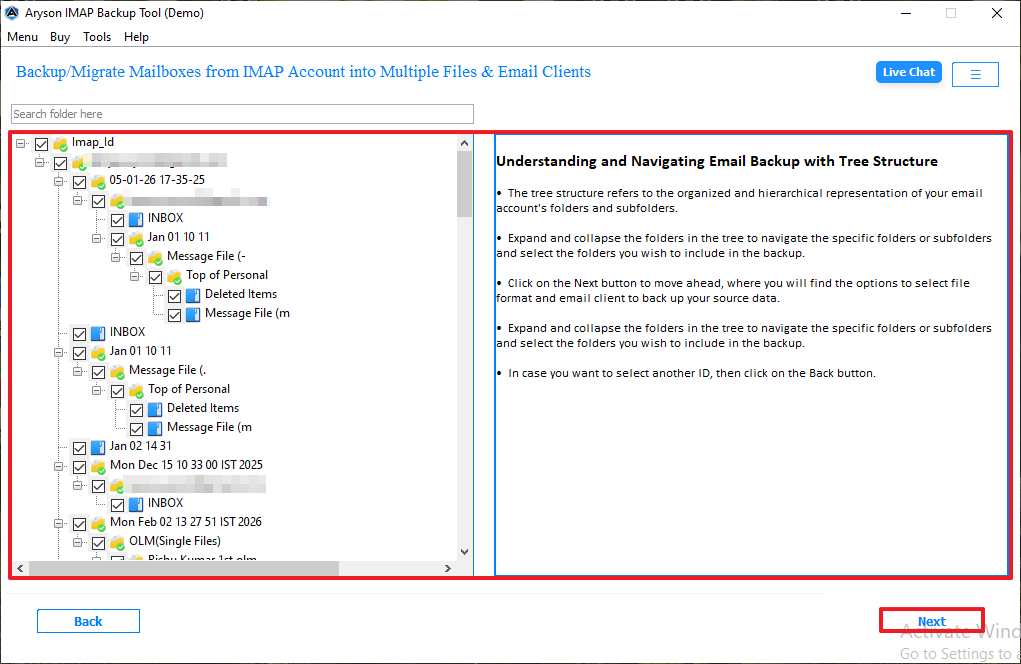Click folder icon of Mon Dec 15 10 33 00 IST 2025
The height and width of the screenshot is (664, 1021).
coord(98,467)
